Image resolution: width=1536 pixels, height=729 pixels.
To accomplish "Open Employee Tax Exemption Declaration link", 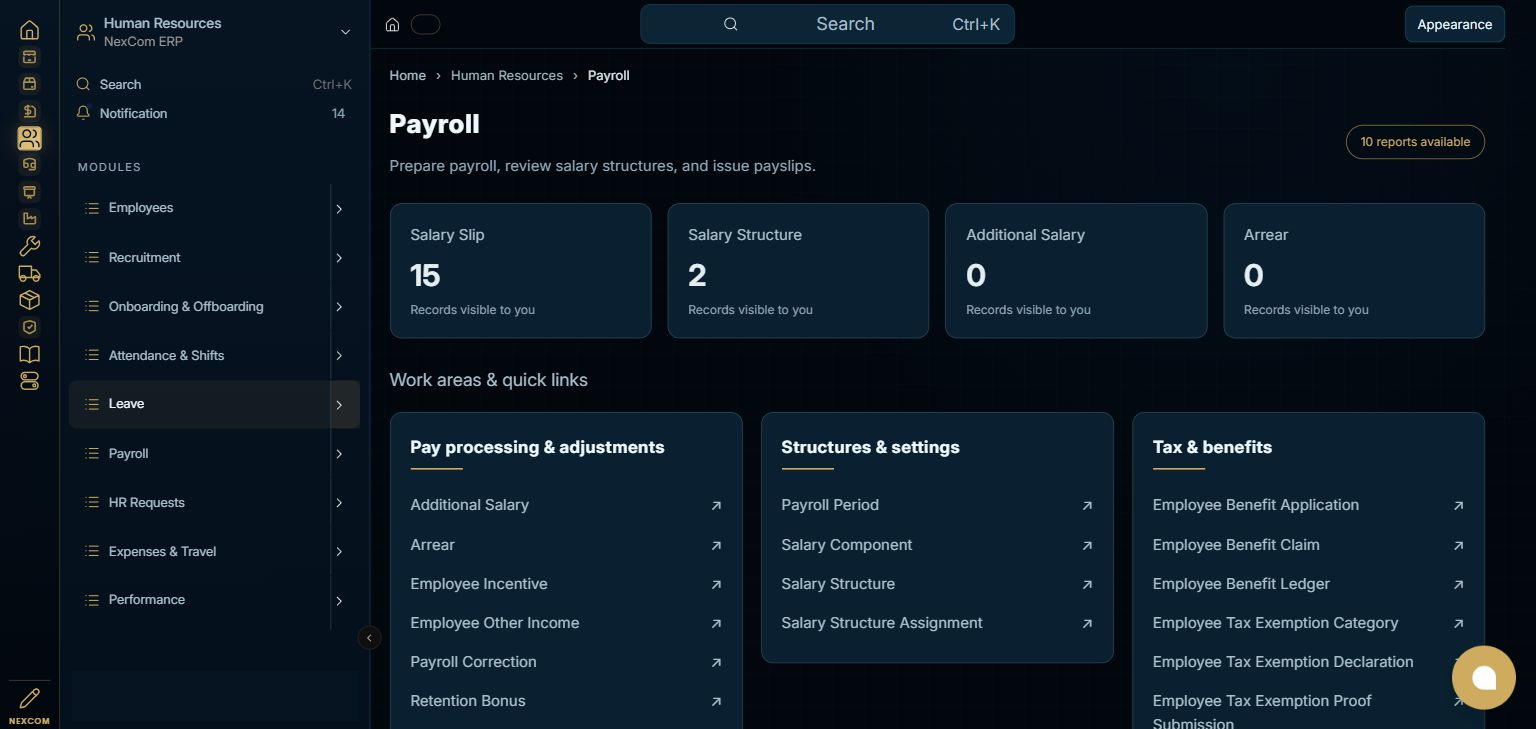I will 1283,662.
